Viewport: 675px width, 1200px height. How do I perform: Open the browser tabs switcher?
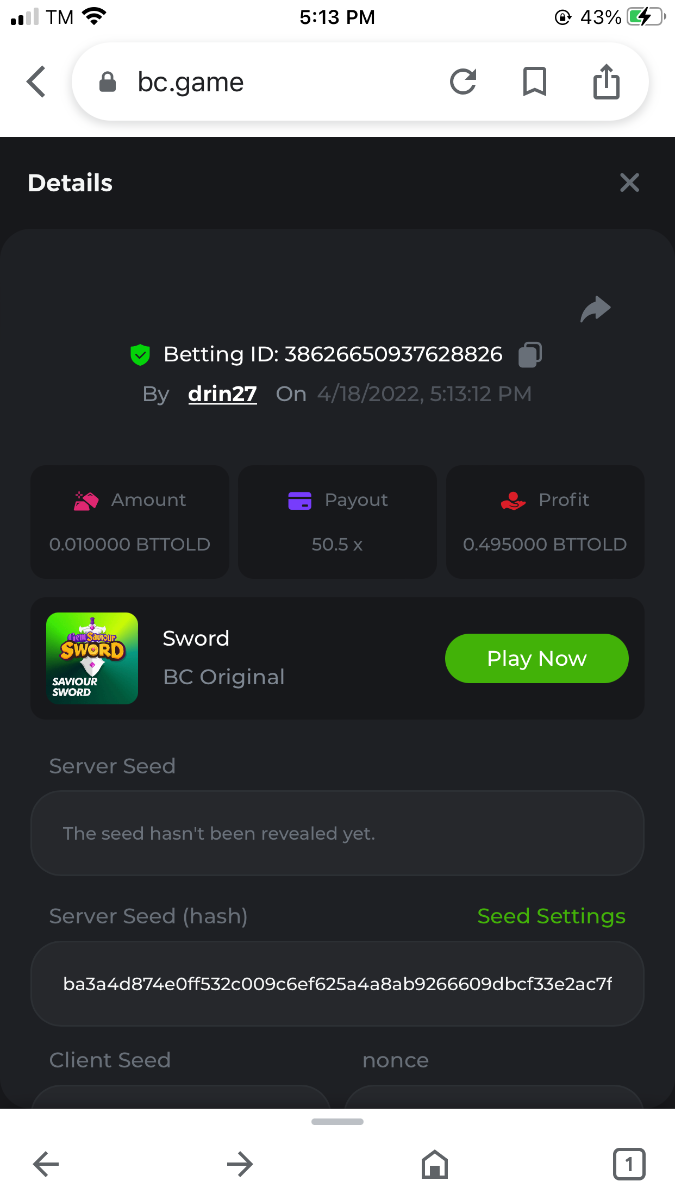coord(628,1163)
